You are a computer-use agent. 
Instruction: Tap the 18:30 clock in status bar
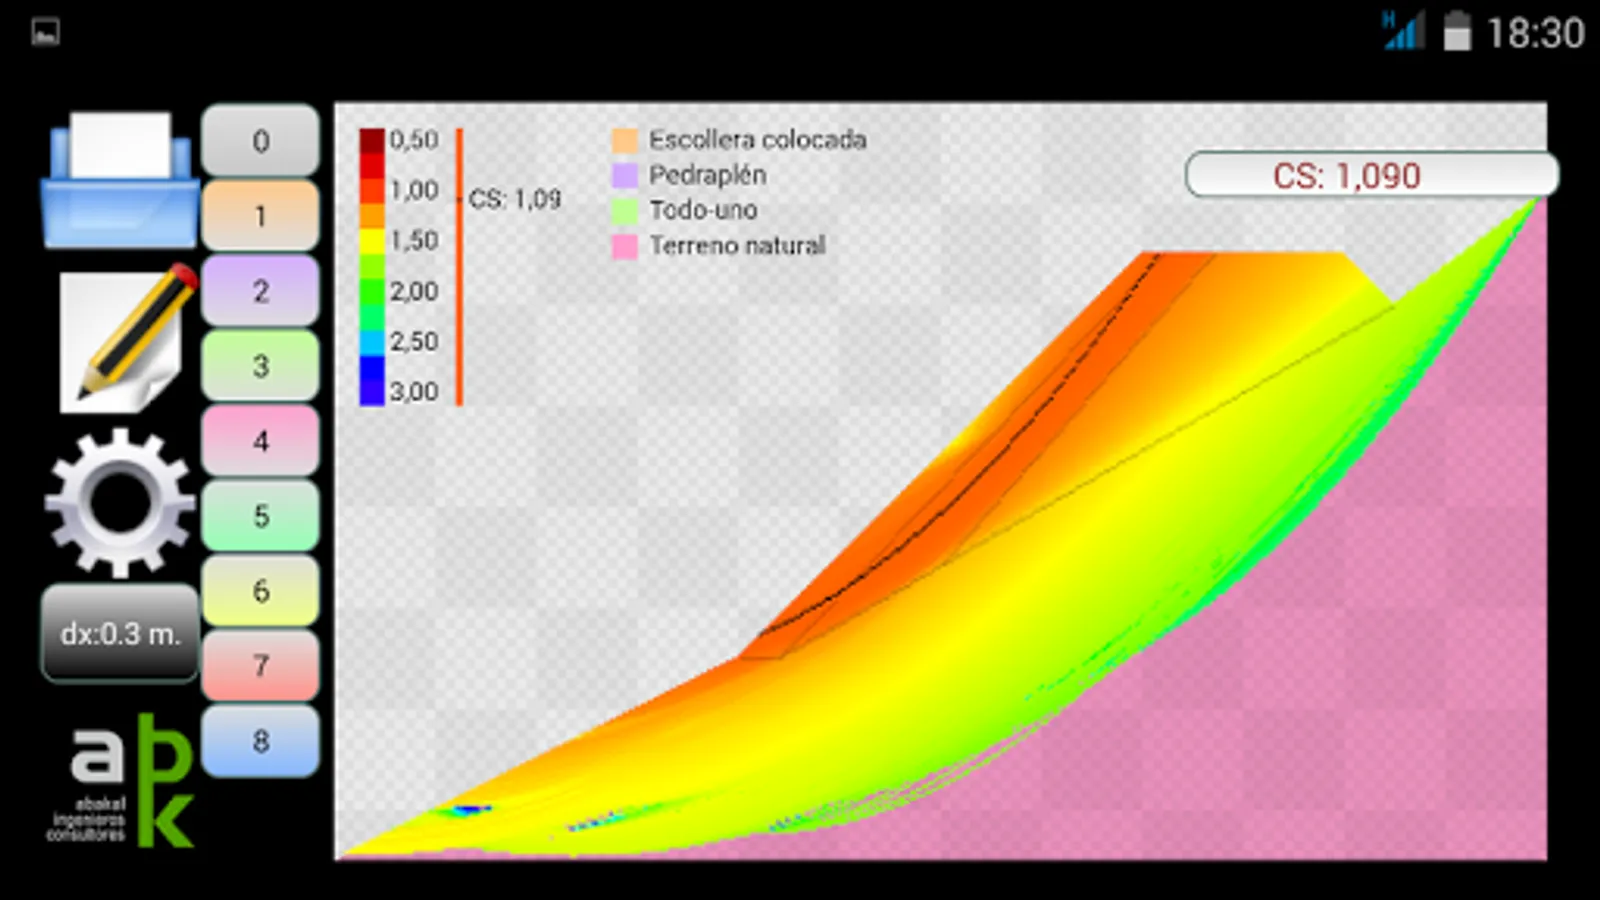(1535, 33)
